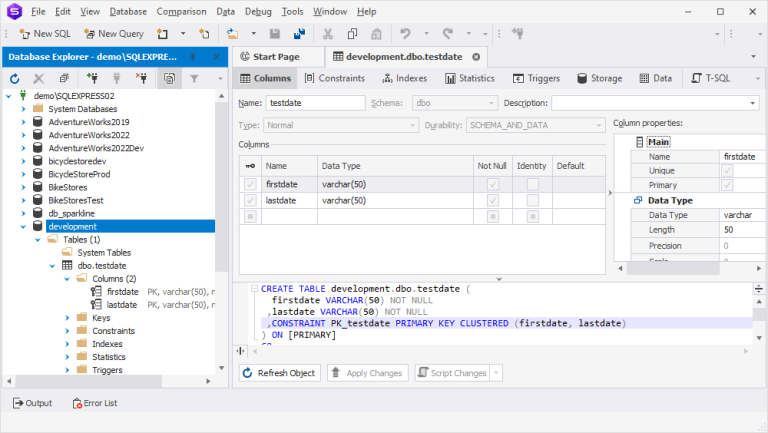Click the table Name input field
The image size is (768, 433).
point(316,103)
